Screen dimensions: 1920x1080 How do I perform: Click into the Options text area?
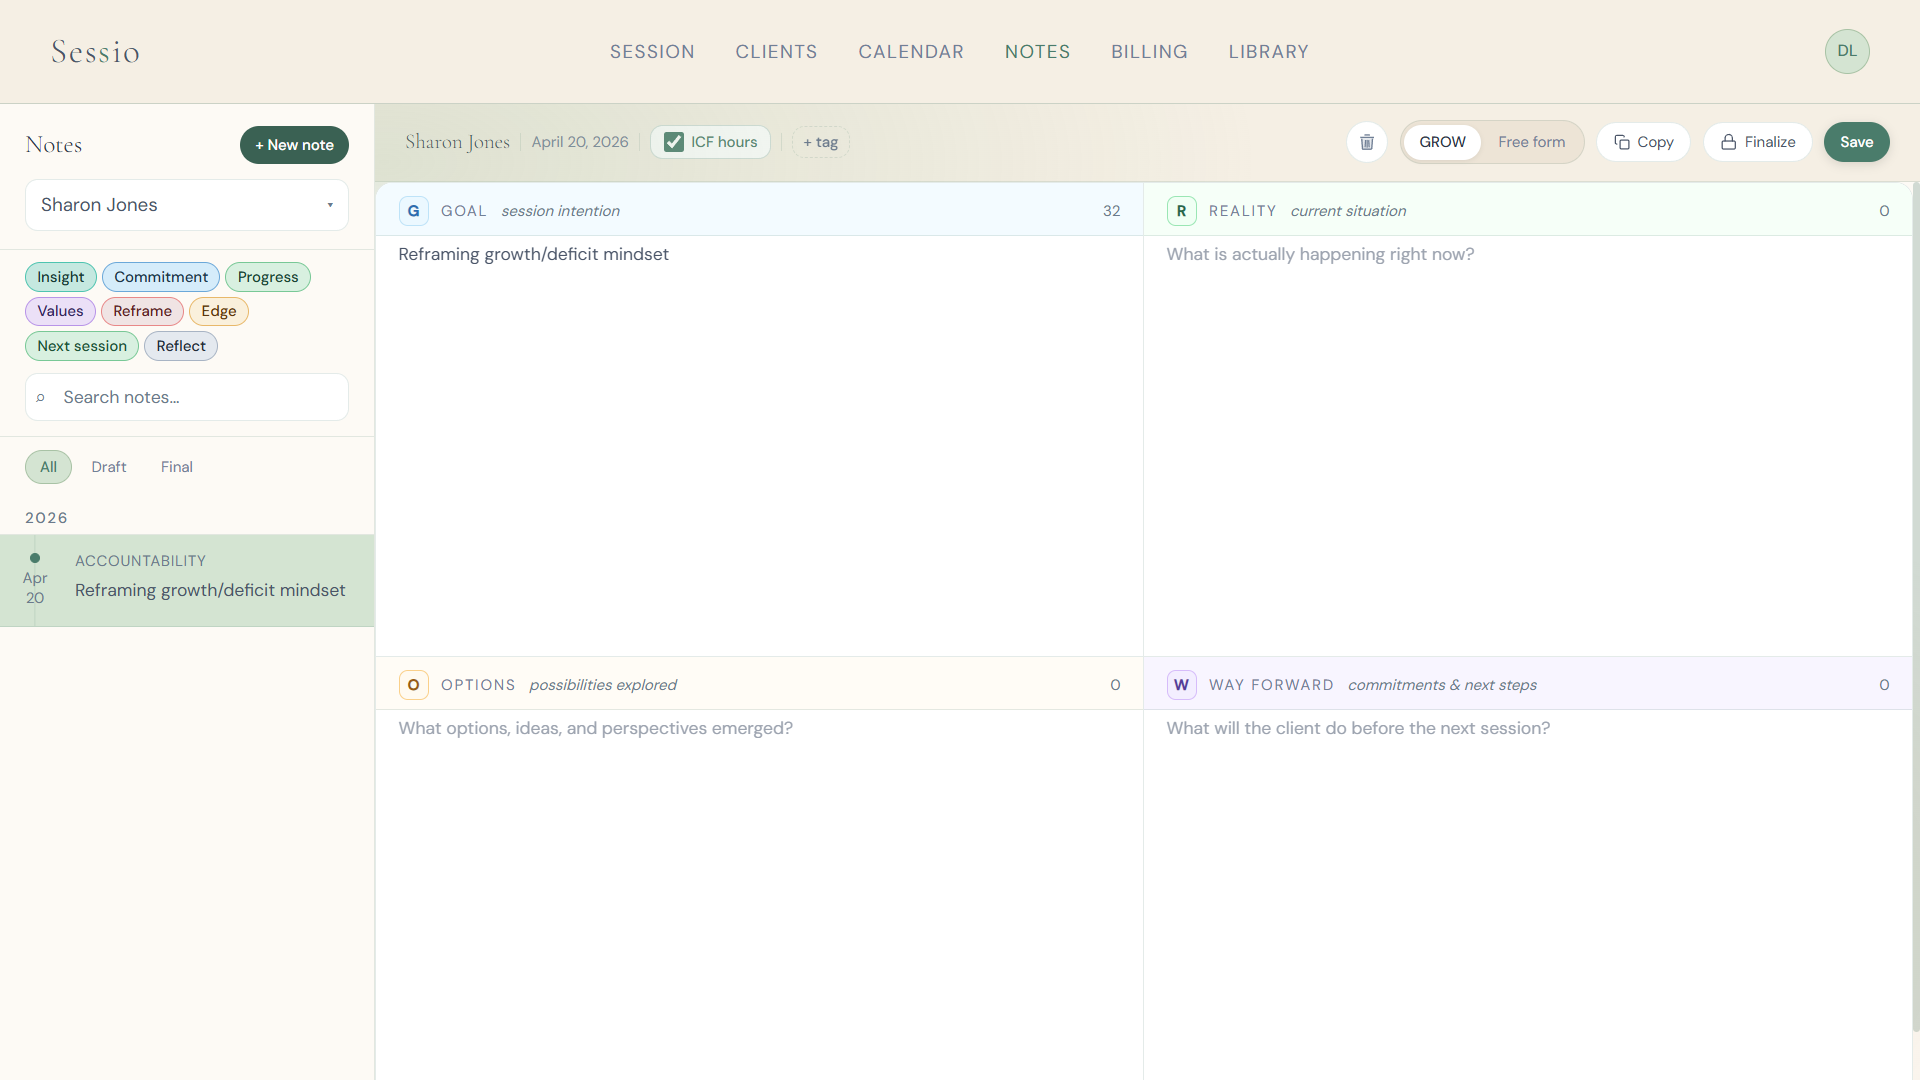click(759, 894)
